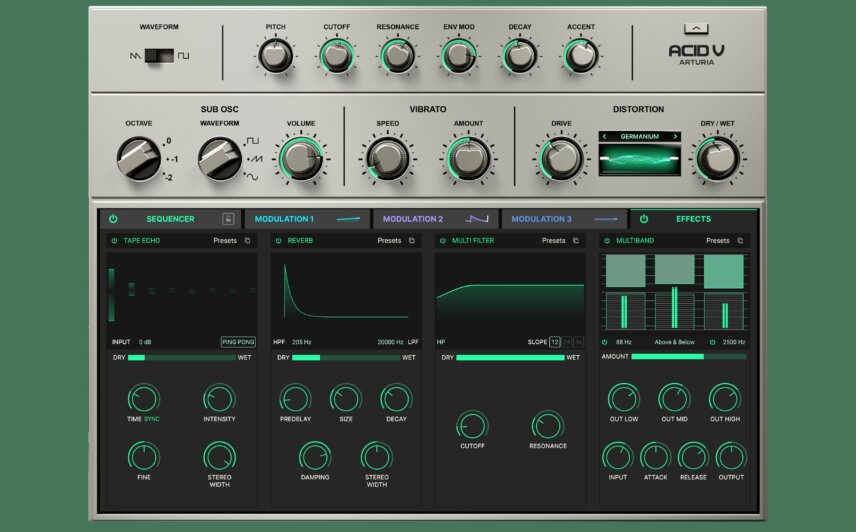Open the Multiband effect type selector

coord(635,241)
